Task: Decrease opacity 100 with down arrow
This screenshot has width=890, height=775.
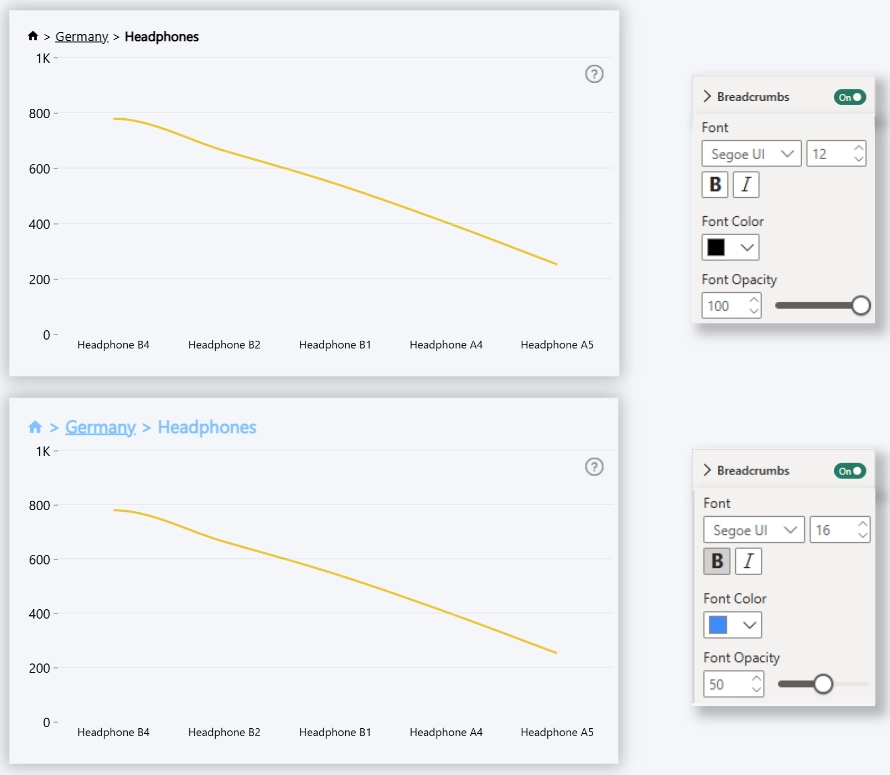Action: (x=754, y=311)
